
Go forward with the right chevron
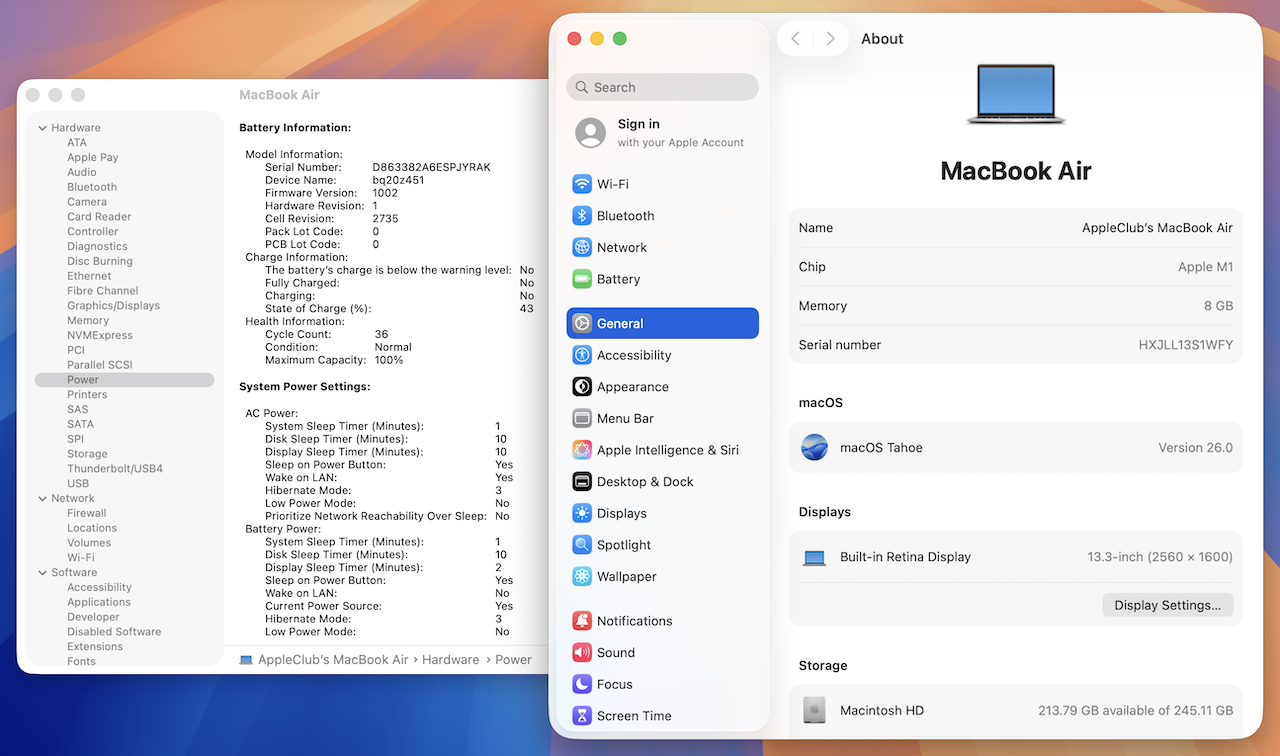[x=830, y=39]
